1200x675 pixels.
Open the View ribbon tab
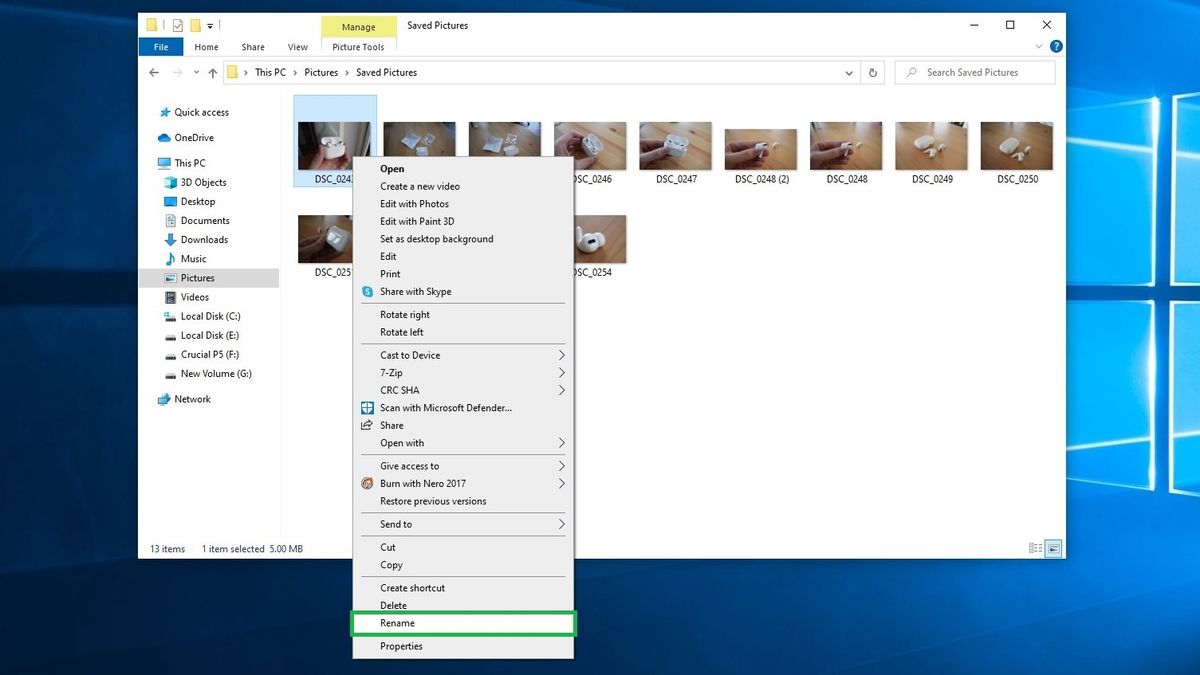298,47
